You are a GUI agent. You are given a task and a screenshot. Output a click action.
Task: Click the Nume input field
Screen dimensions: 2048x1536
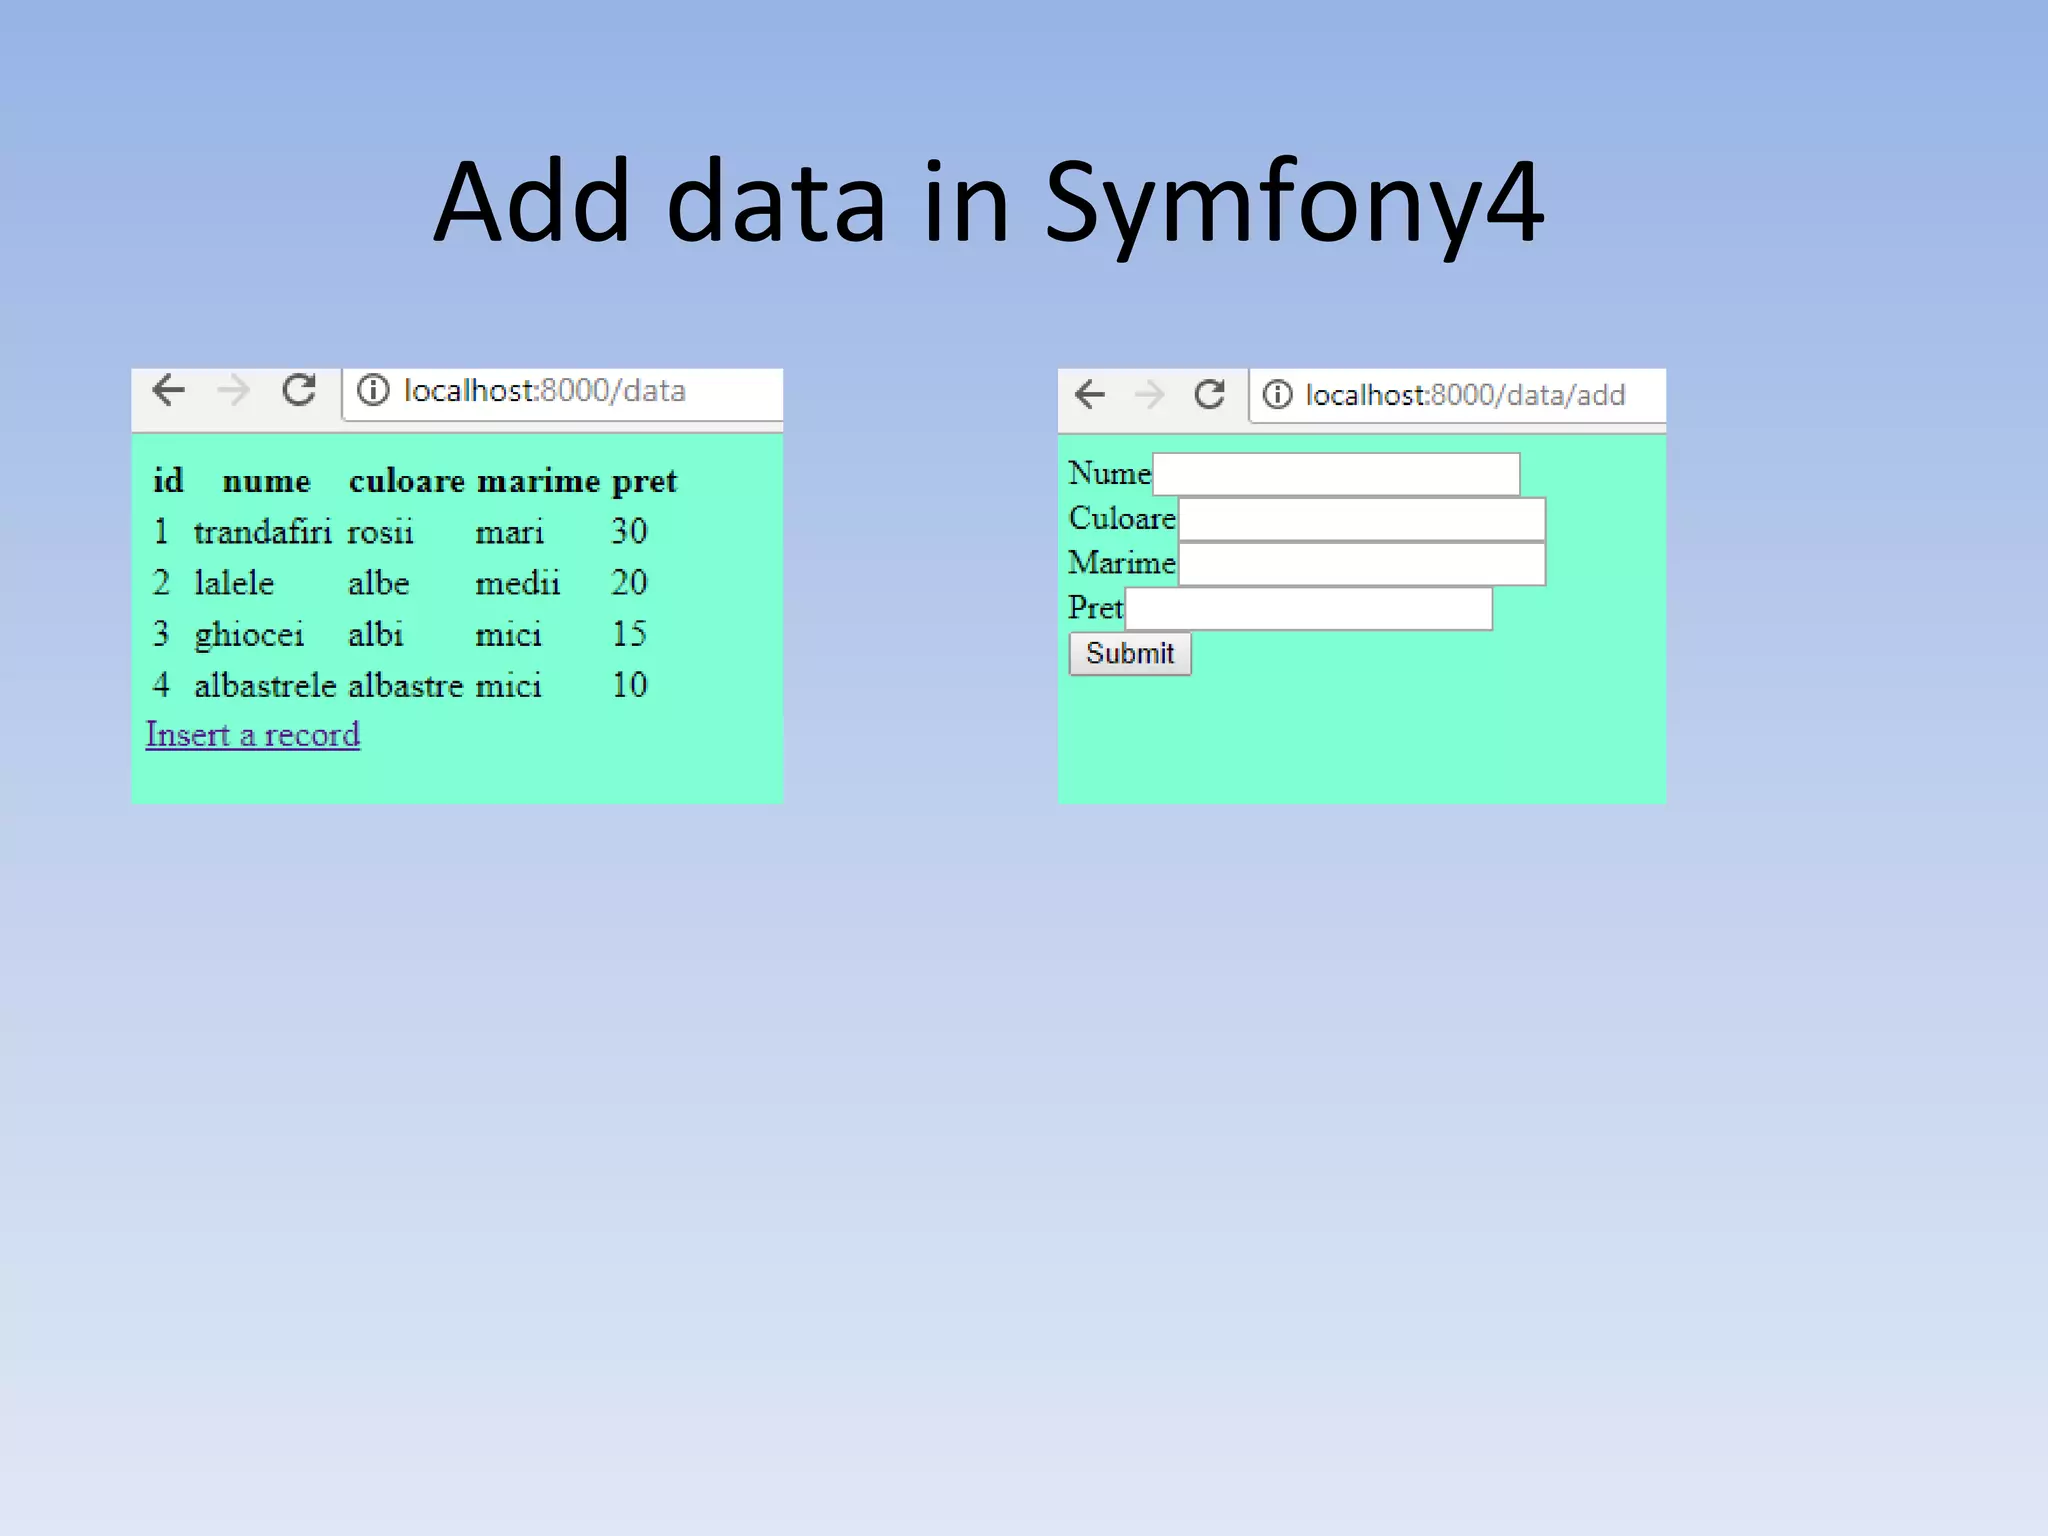(1336, 474)
